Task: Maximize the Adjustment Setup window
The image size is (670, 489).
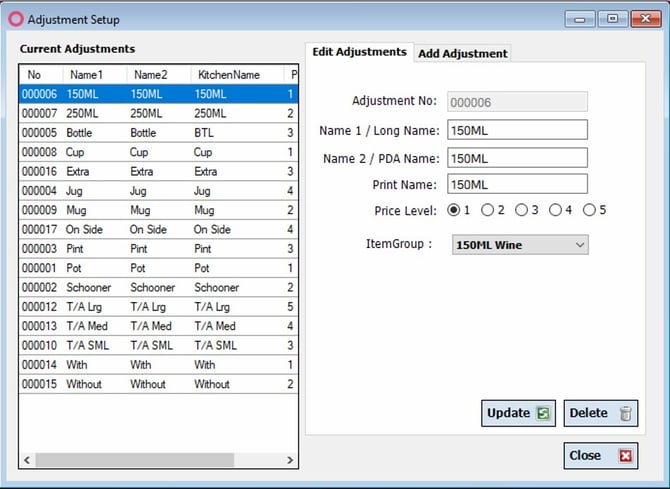Action: click(x=612, y=19)
